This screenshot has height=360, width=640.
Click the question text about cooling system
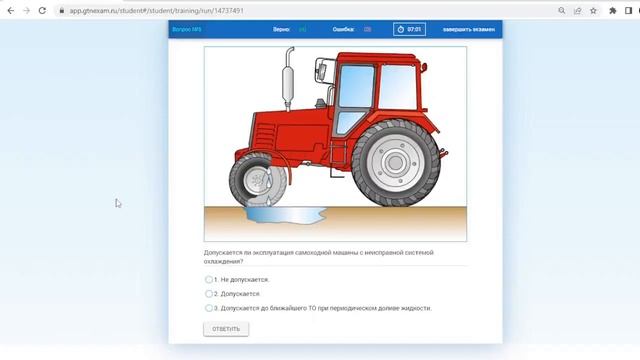click(318, 257)
